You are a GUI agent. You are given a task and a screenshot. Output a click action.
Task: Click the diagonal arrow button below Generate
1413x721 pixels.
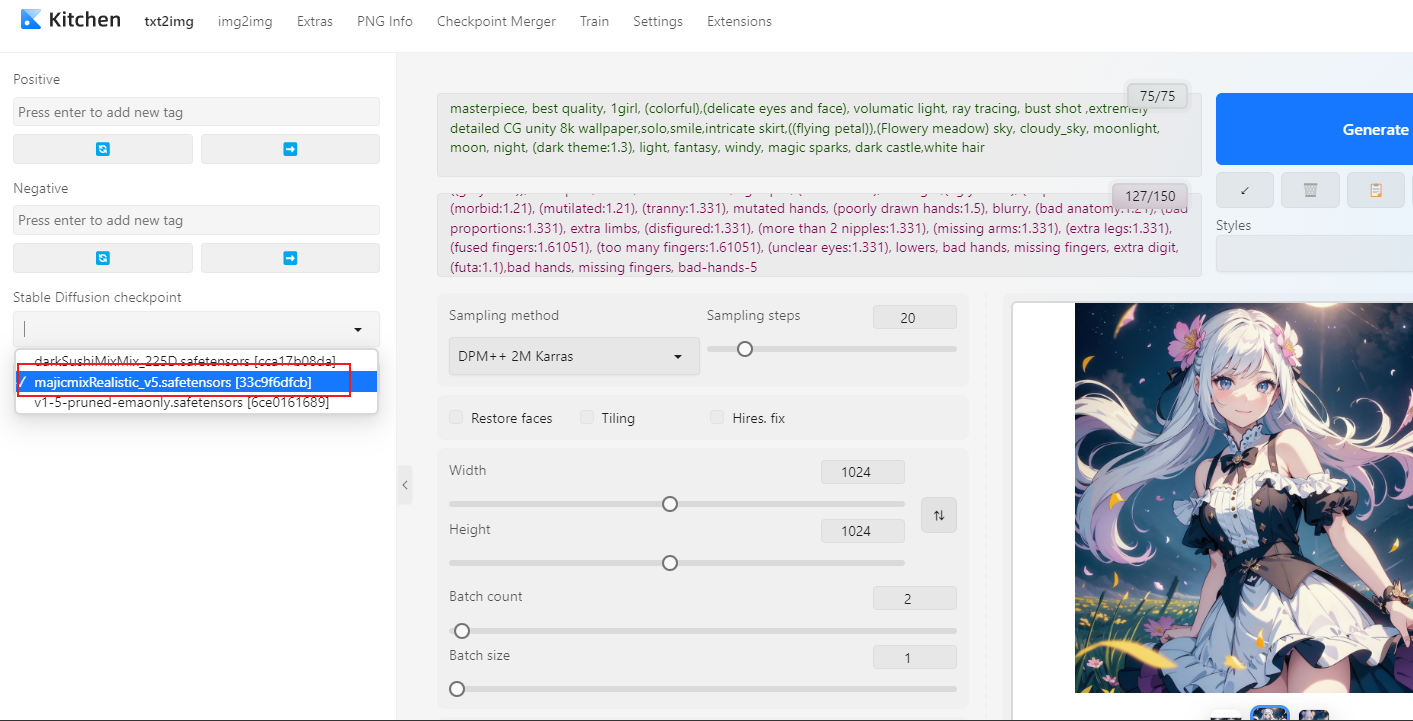point(1244,190)
